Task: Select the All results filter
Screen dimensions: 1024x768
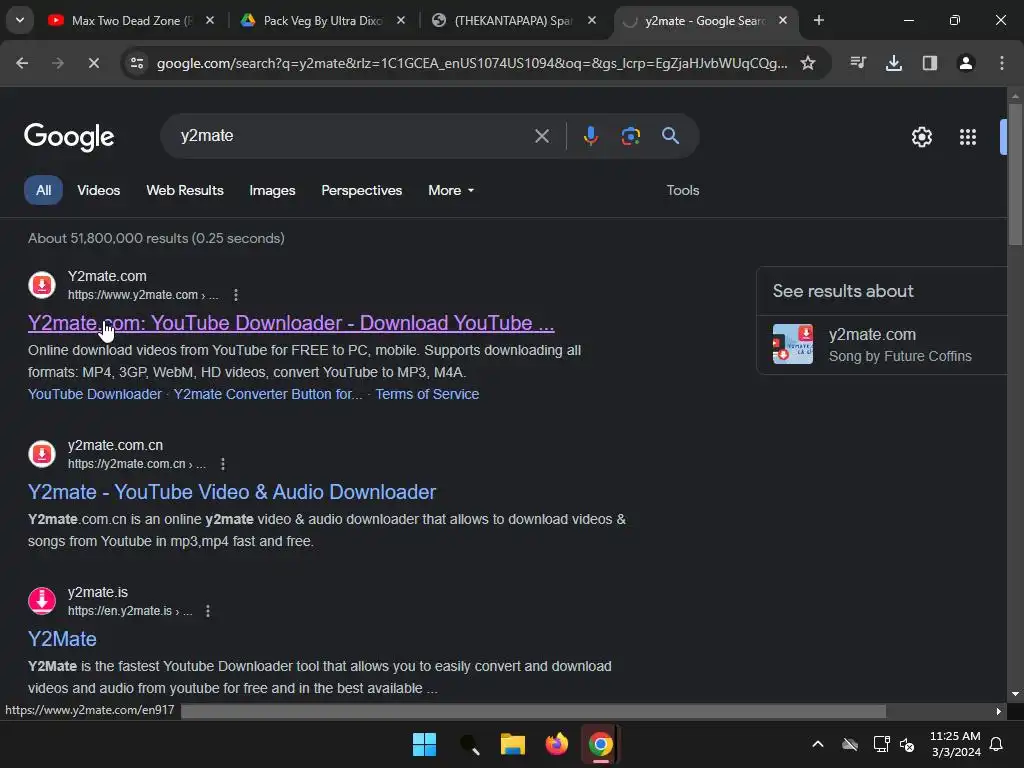Action: [x=44, y=190]
